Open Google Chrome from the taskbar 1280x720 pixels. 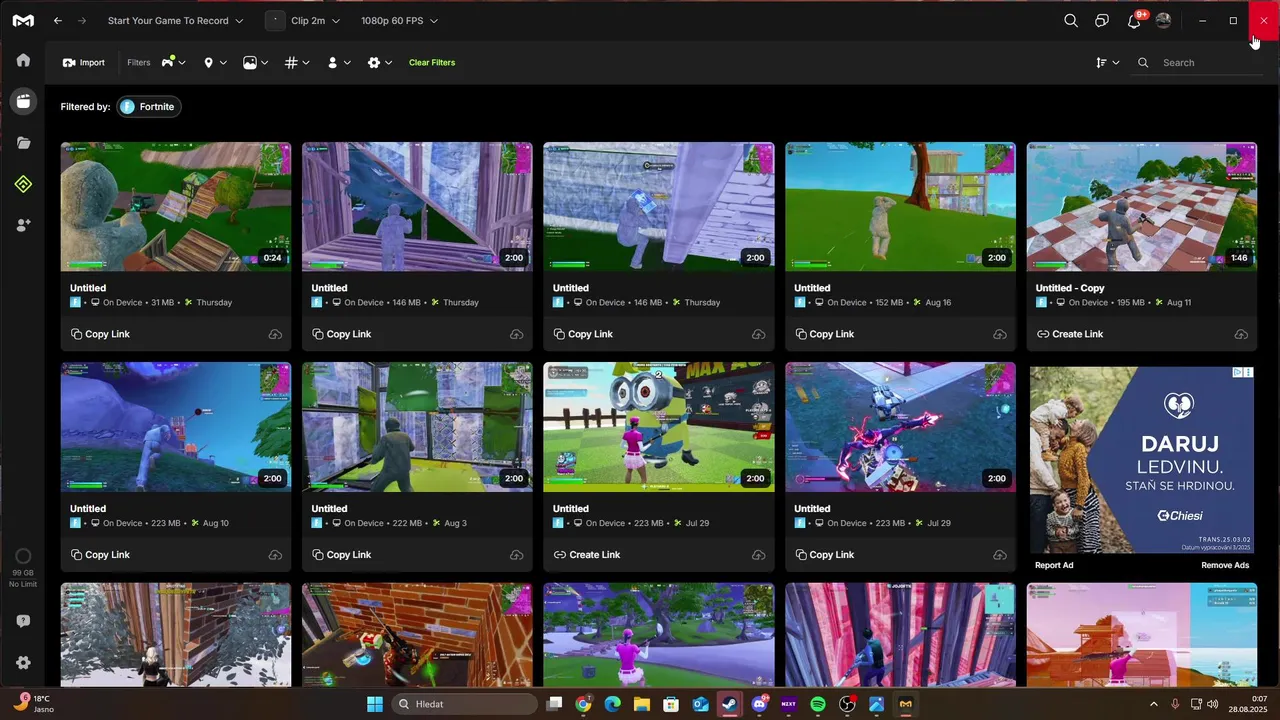pyautogui.click(x=583, y=704)
